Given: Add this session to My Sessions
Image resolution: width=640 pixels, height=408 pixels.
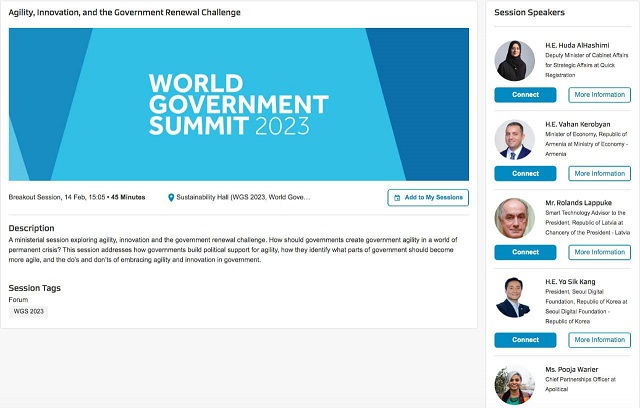Looking at the screenshot, I should pos(428,197).
